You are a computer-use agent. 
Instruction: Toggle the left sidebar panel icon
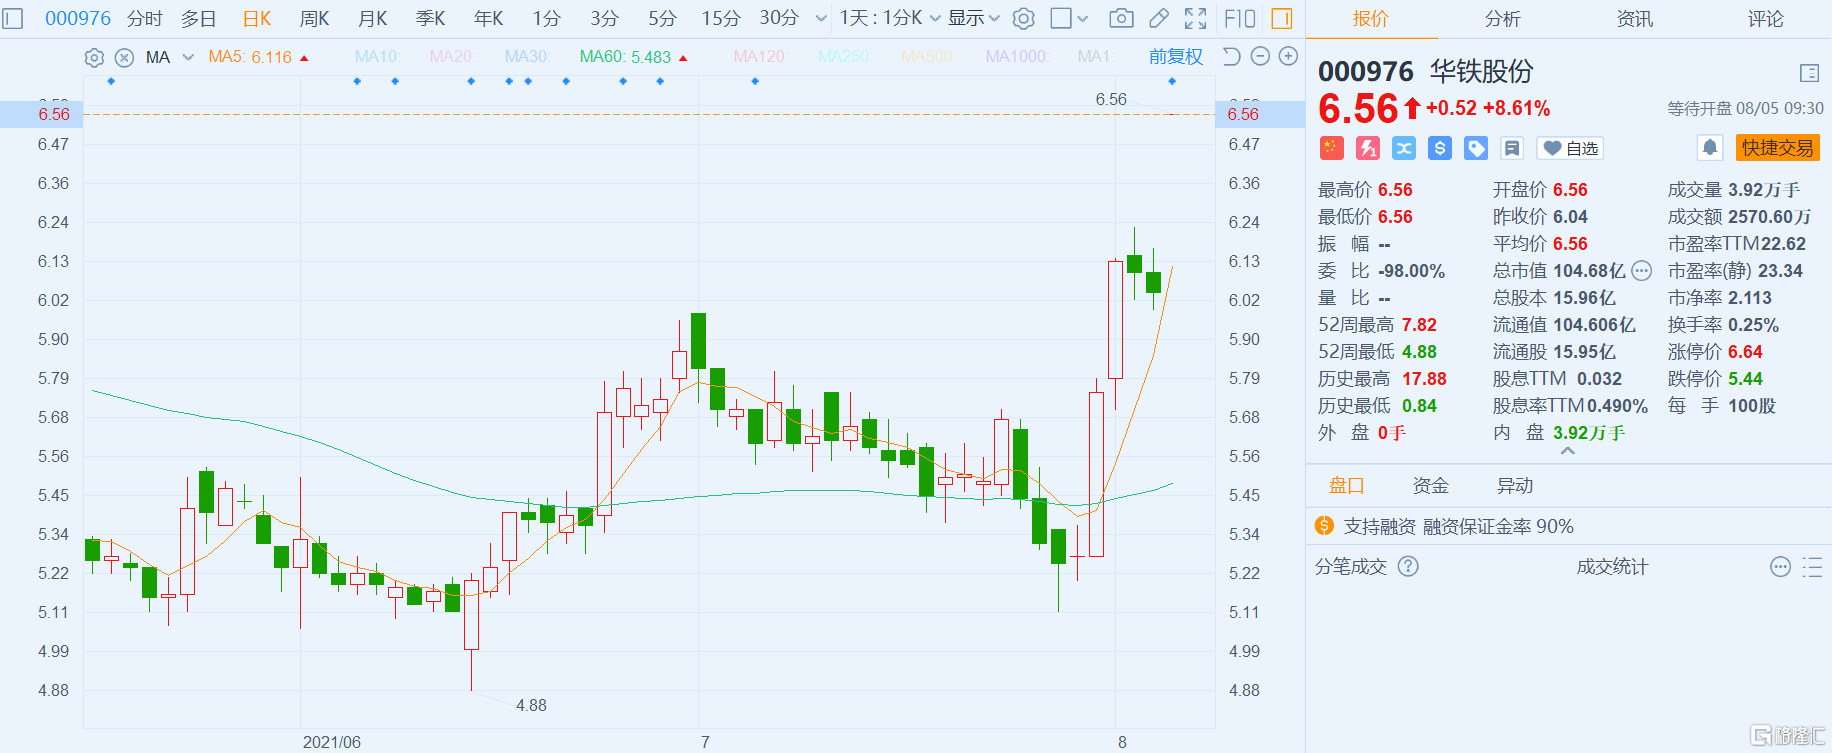[x=12, y=18]
